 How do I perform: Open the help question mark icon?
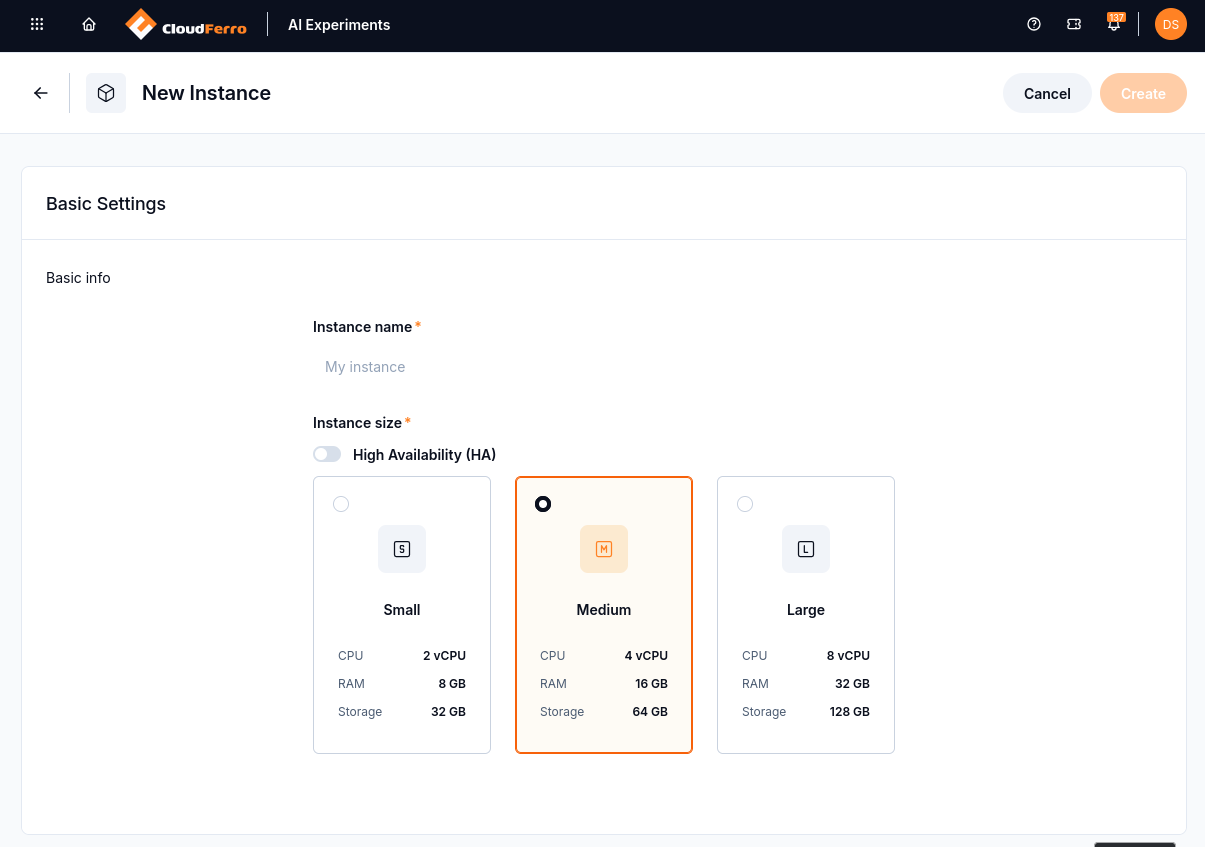coord(1034,25)
